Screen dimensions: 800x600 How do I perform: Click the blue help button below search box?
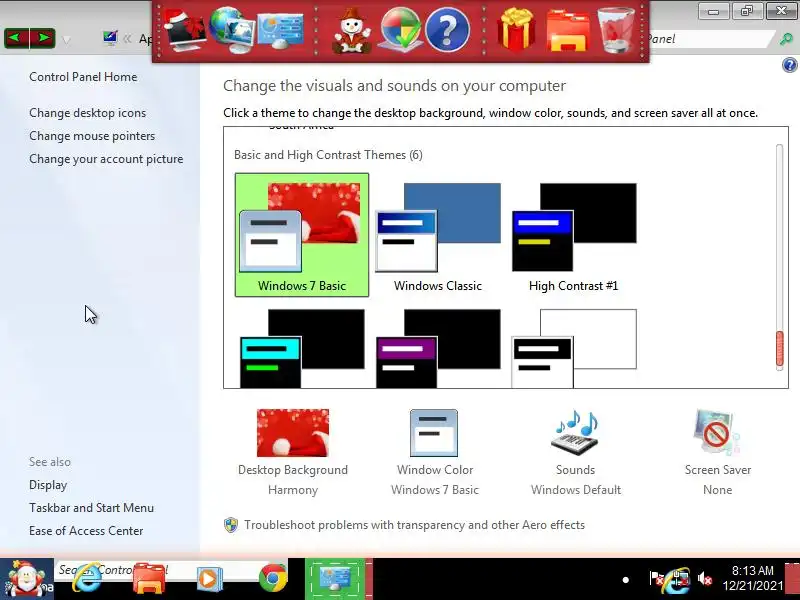pos(789,65)
